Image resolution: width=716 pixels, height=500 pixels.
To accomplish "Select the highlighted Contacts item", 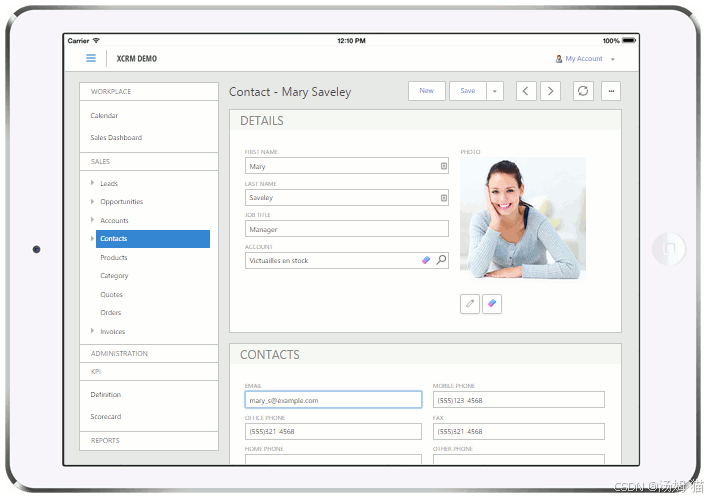I will point(153,239).
